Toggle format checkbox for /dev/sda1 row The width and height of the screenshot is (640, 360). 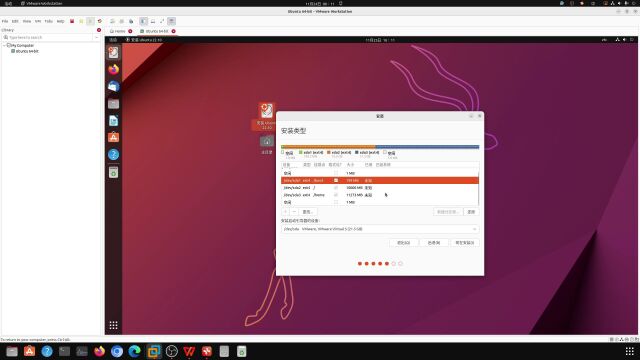point(336,180)
